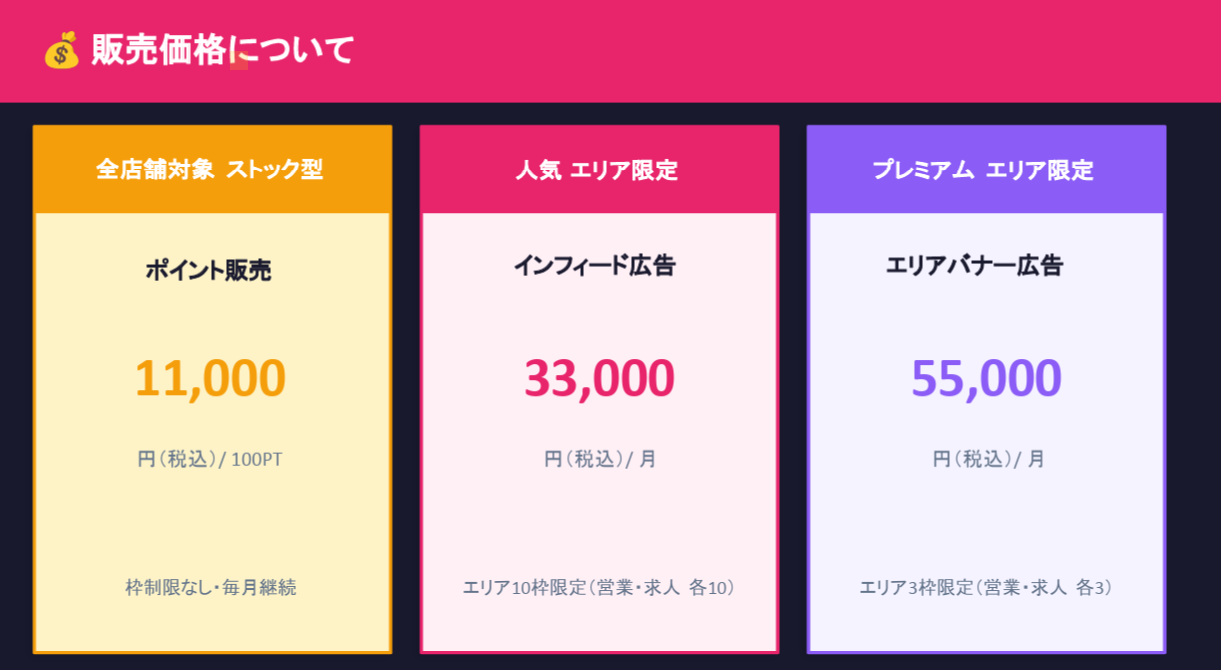Click 円(税込)/ 月 under the 33,000 price
The image size is (1221, 670).
[x=600, y=459]
